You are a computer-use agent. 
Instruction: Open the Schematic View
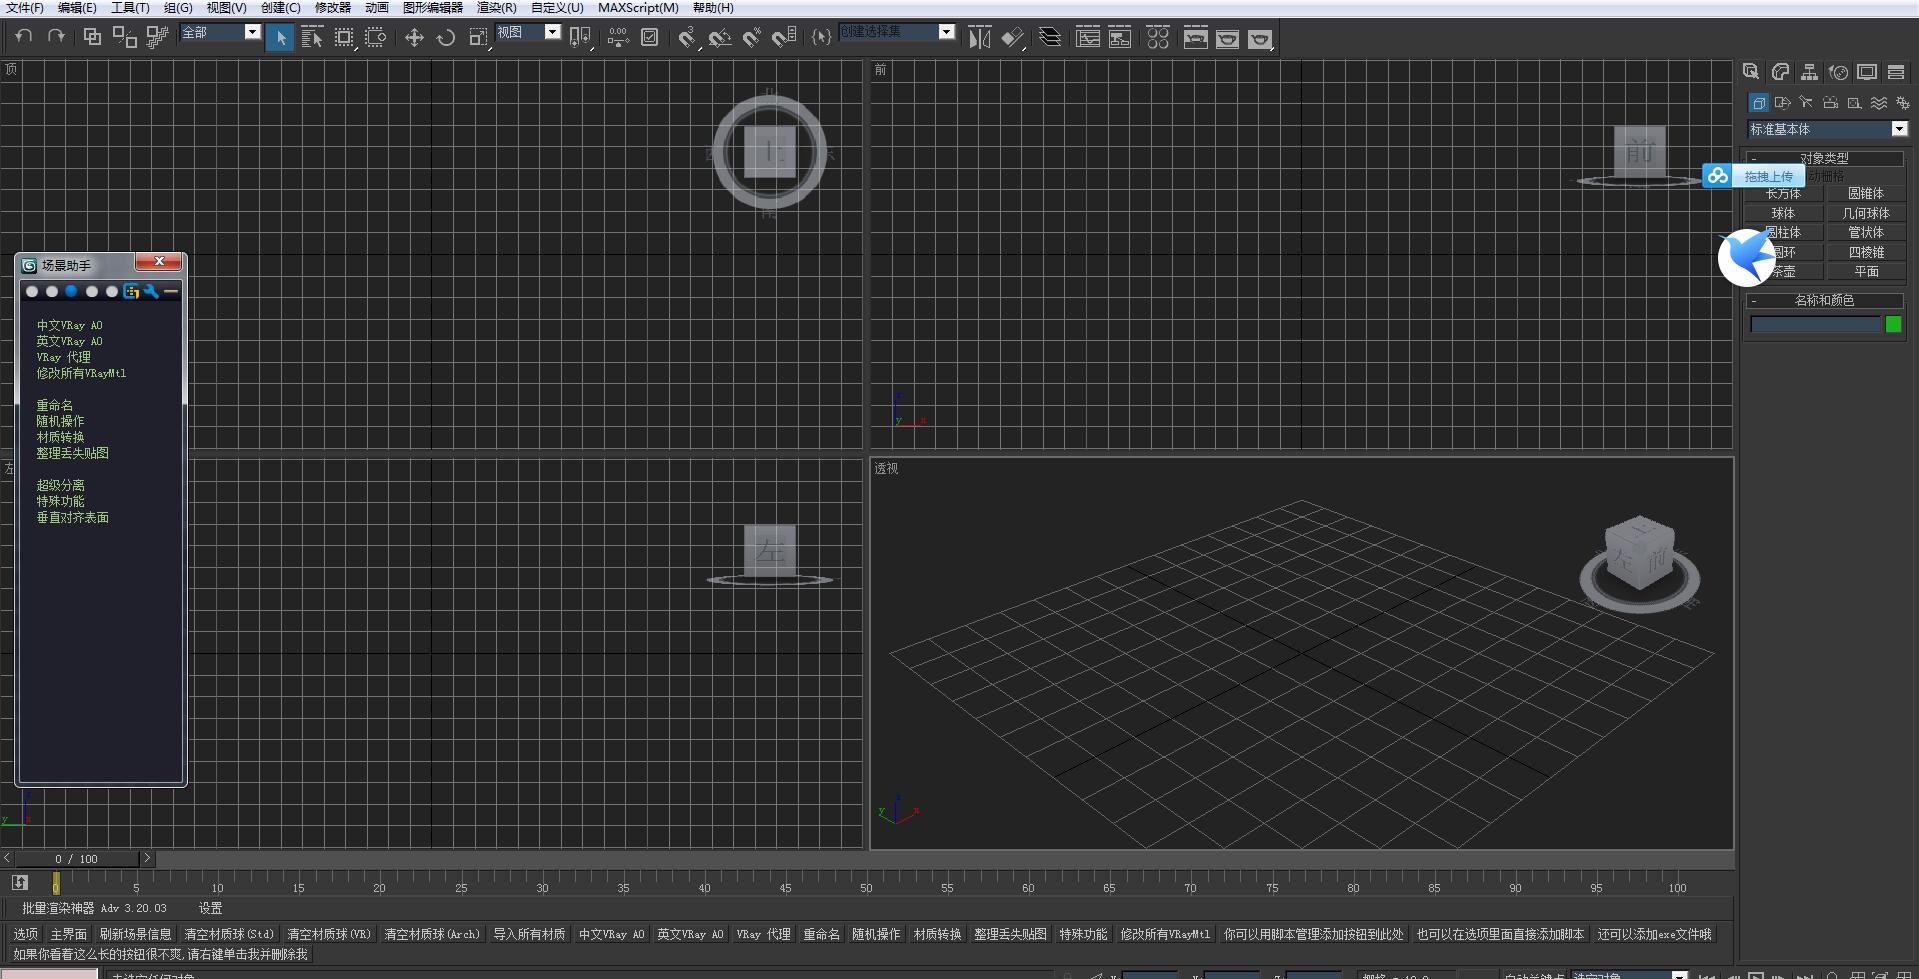click(x=1120, y=38)
